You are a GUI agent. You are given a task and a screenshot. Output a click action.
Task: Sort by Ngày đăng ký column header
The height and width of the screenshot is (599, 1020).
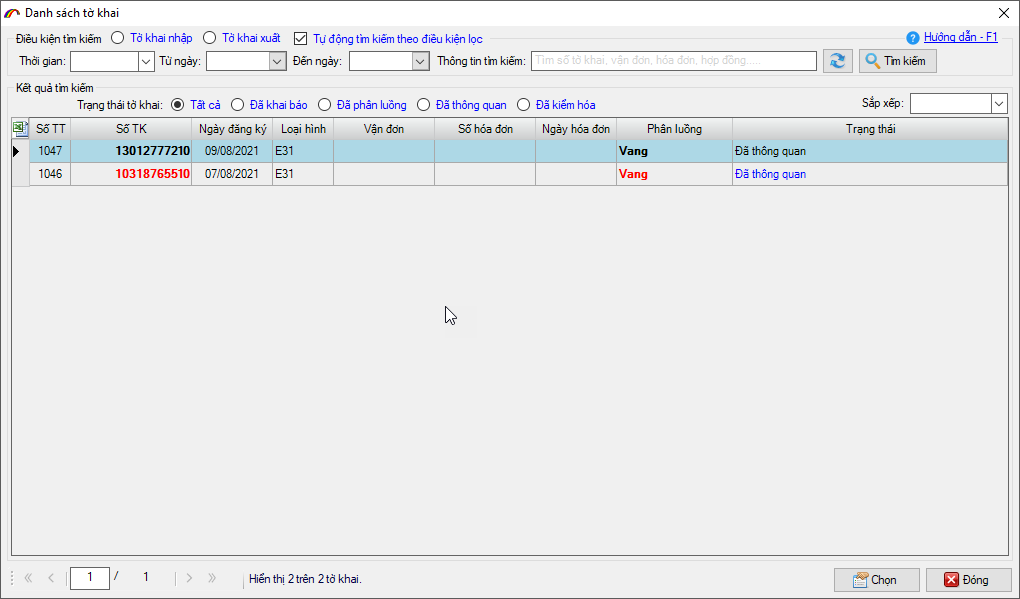(232, 129)
